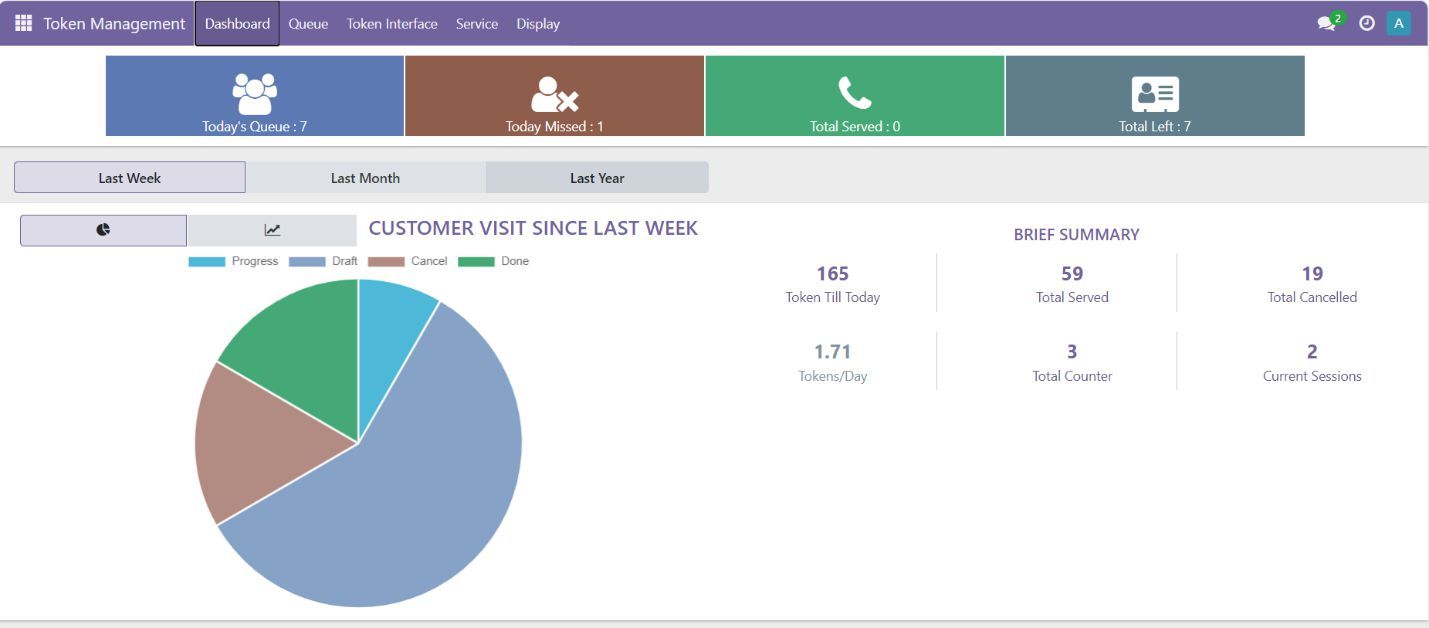Open the Display menu
This screenshot has height=628, width=1429.
538,24
